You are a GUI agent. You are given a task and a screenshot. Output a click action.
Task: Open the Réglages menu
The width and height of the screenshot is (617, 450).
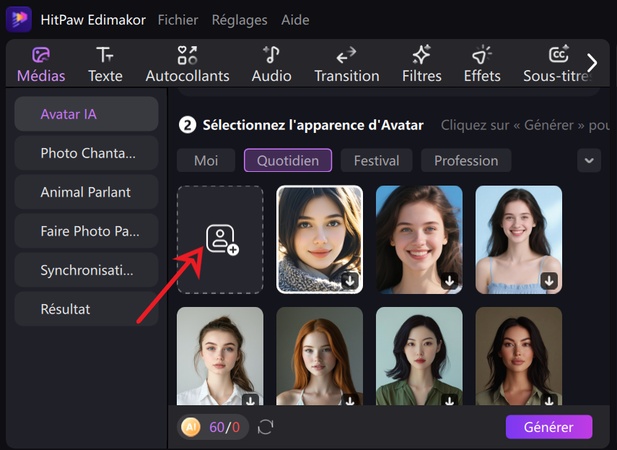pos(238,20)
